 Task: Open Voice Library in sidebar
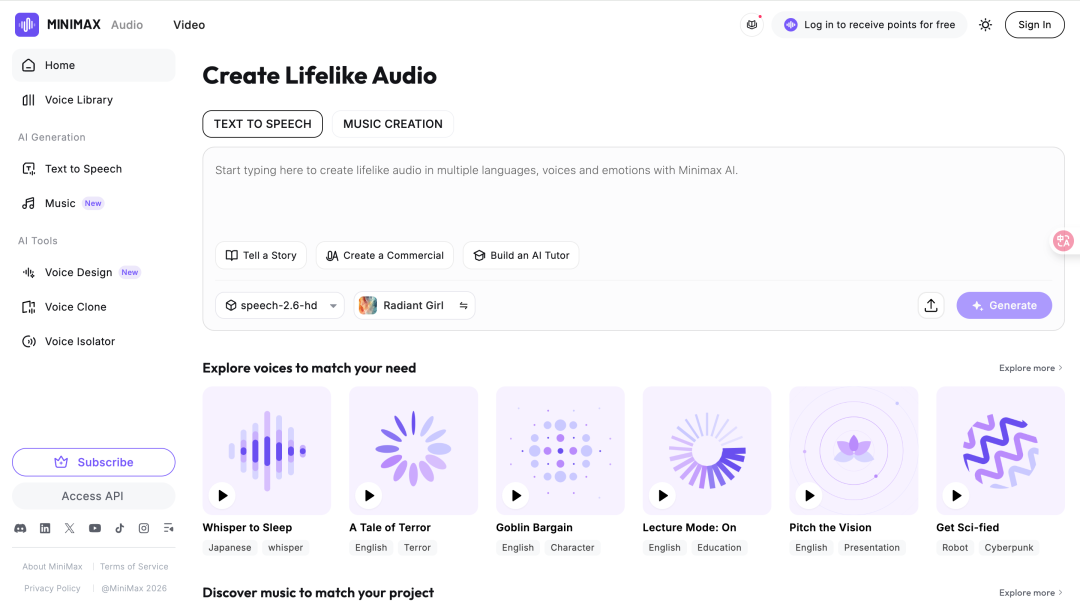pos(94,100)
